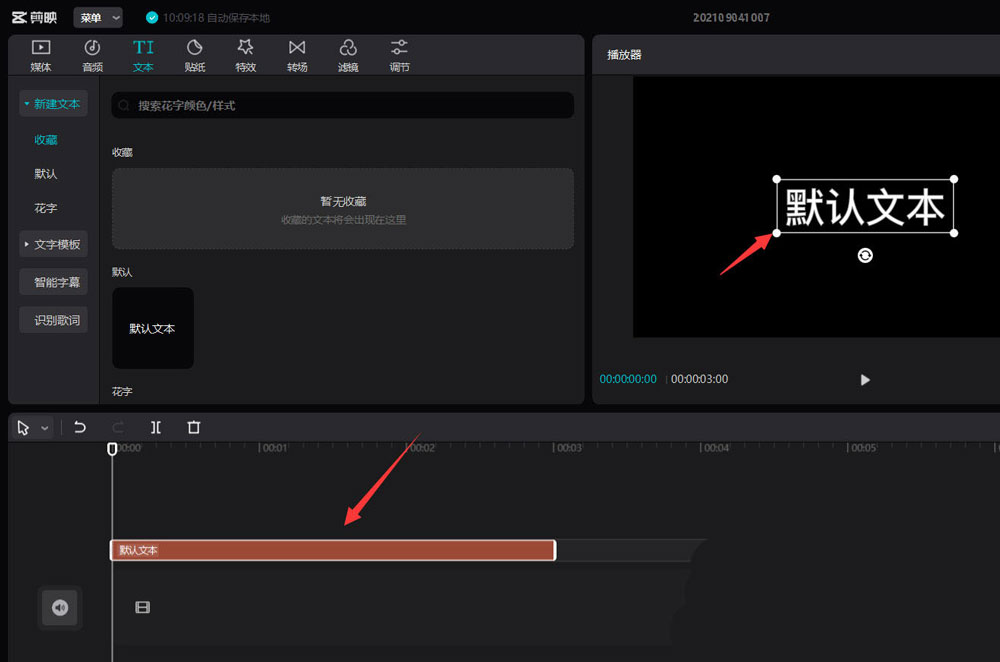
Task: Open the 音频 (Audio) panel
Action: (92, 54)
